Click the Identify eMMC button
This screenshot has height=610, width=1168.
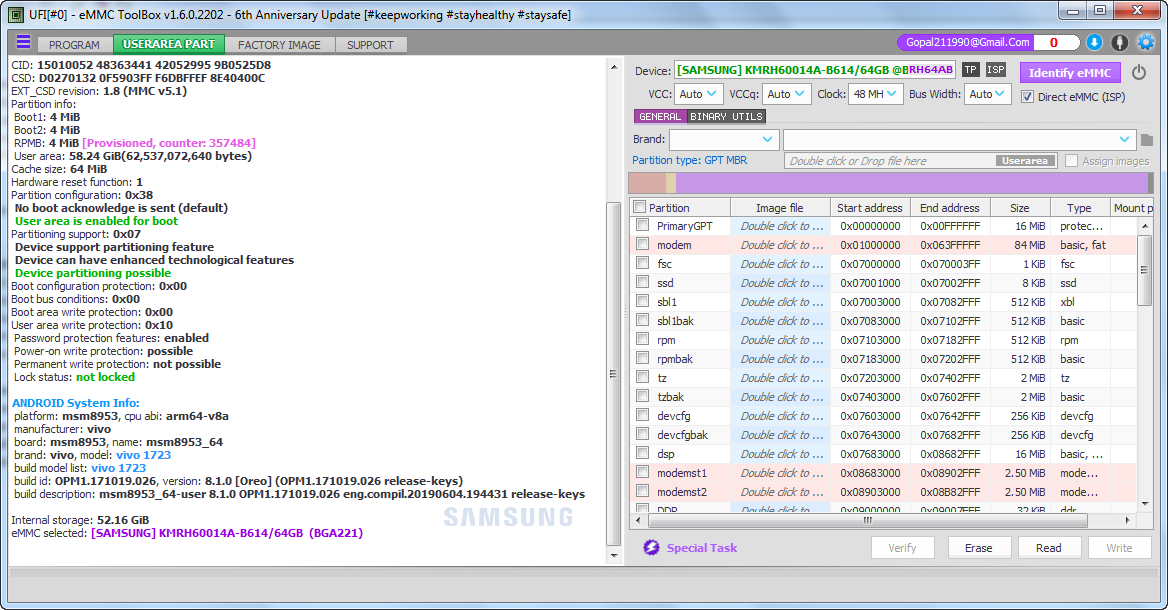(1070, 72)
